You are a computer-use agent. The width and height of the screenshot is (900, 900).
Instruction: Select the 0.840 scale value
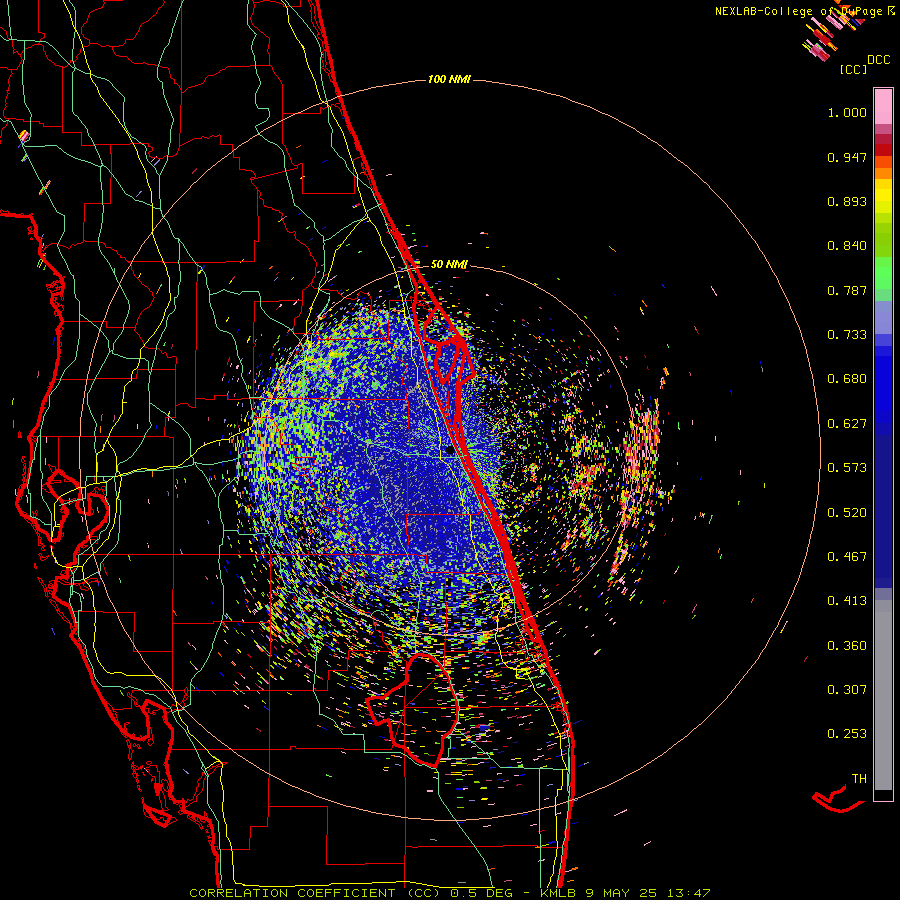(847, 246)
